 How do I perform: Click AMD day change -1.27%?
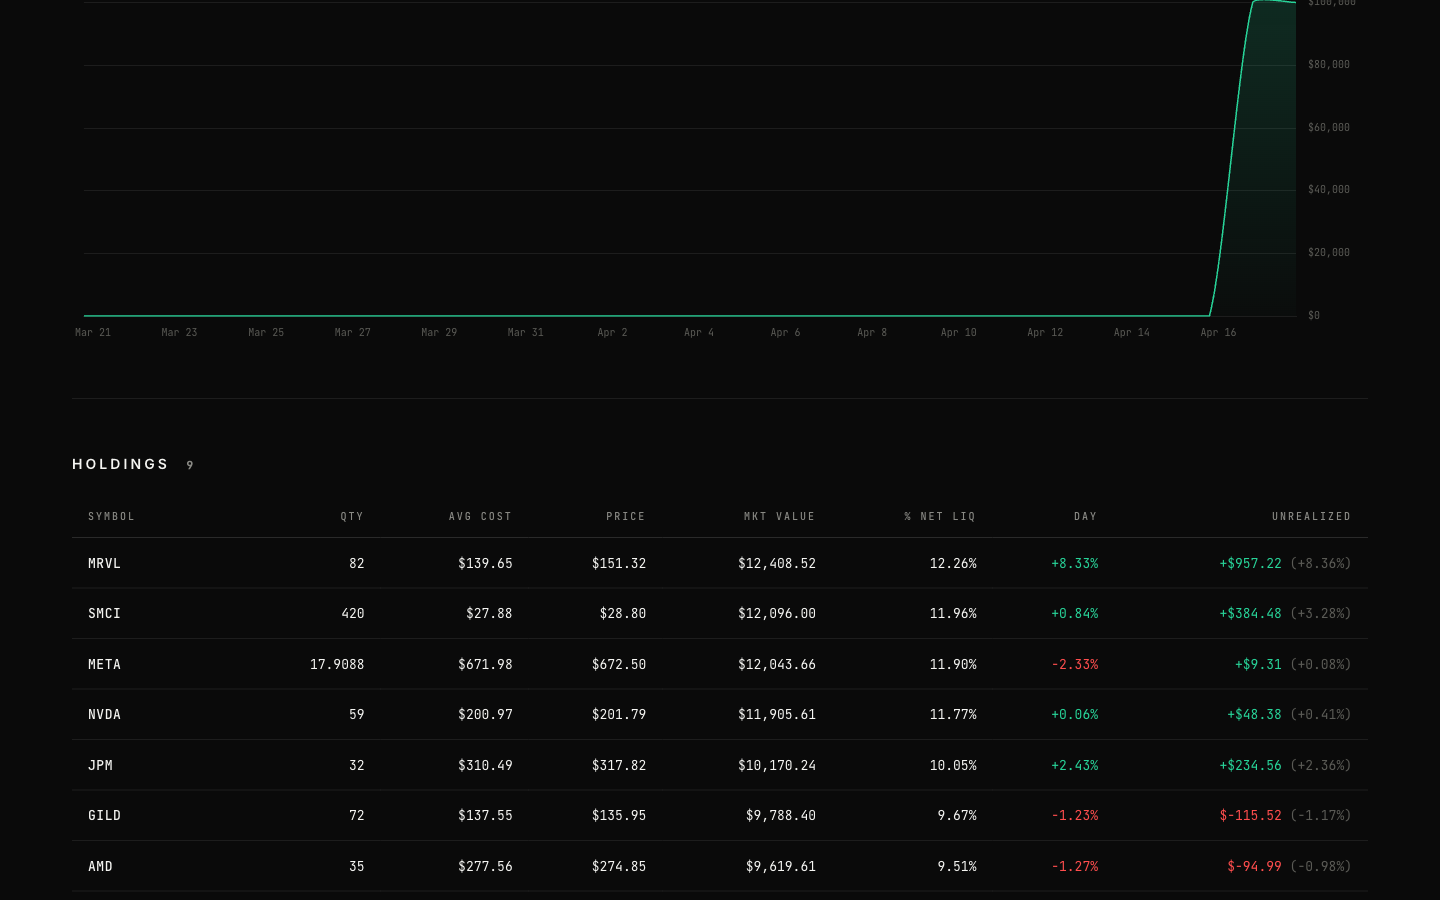pyautogui.click(x=1075, y=866)
